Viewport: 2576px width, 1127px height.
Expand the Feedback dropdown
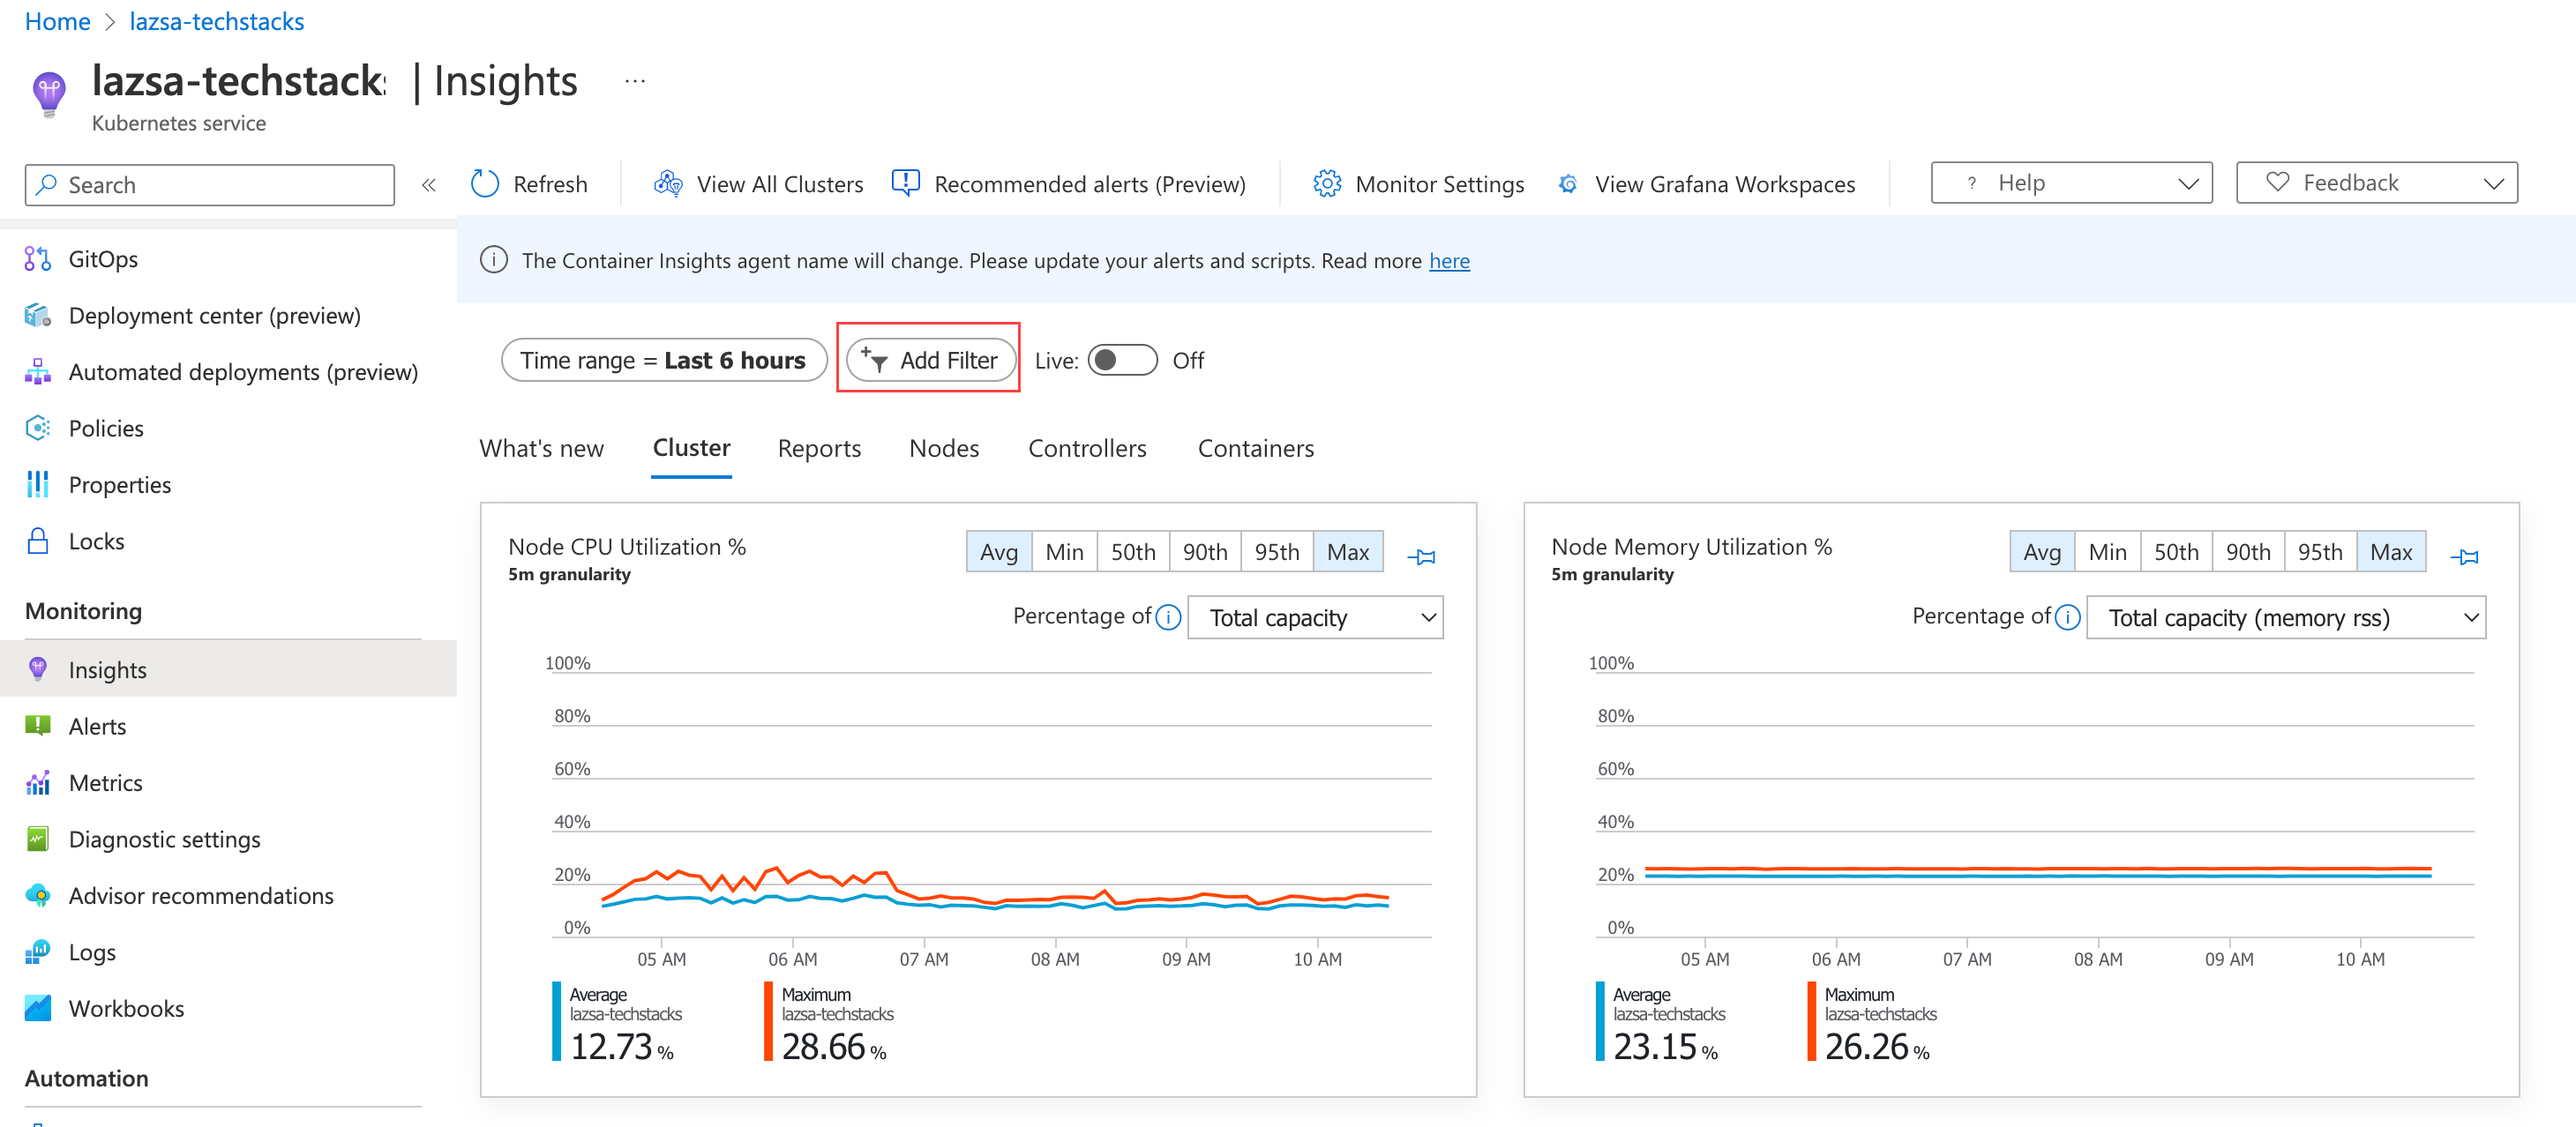tap(2377, 183)
